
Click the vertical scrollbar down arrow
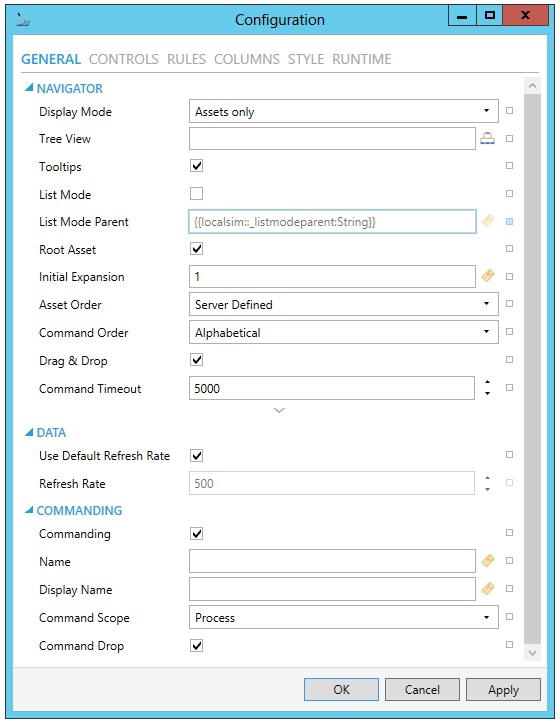click(x=532, y=652)
